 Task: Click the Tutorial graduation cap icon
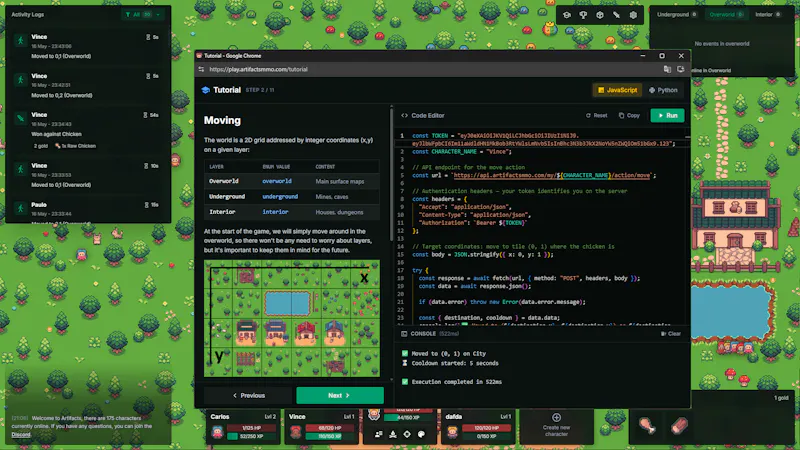(x=206, y=90)
